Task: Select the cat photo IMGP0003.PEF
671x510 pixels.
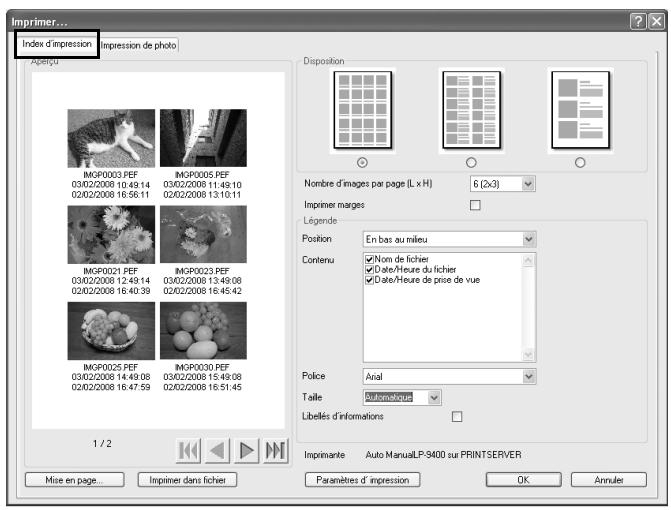Action: [111, 138]
